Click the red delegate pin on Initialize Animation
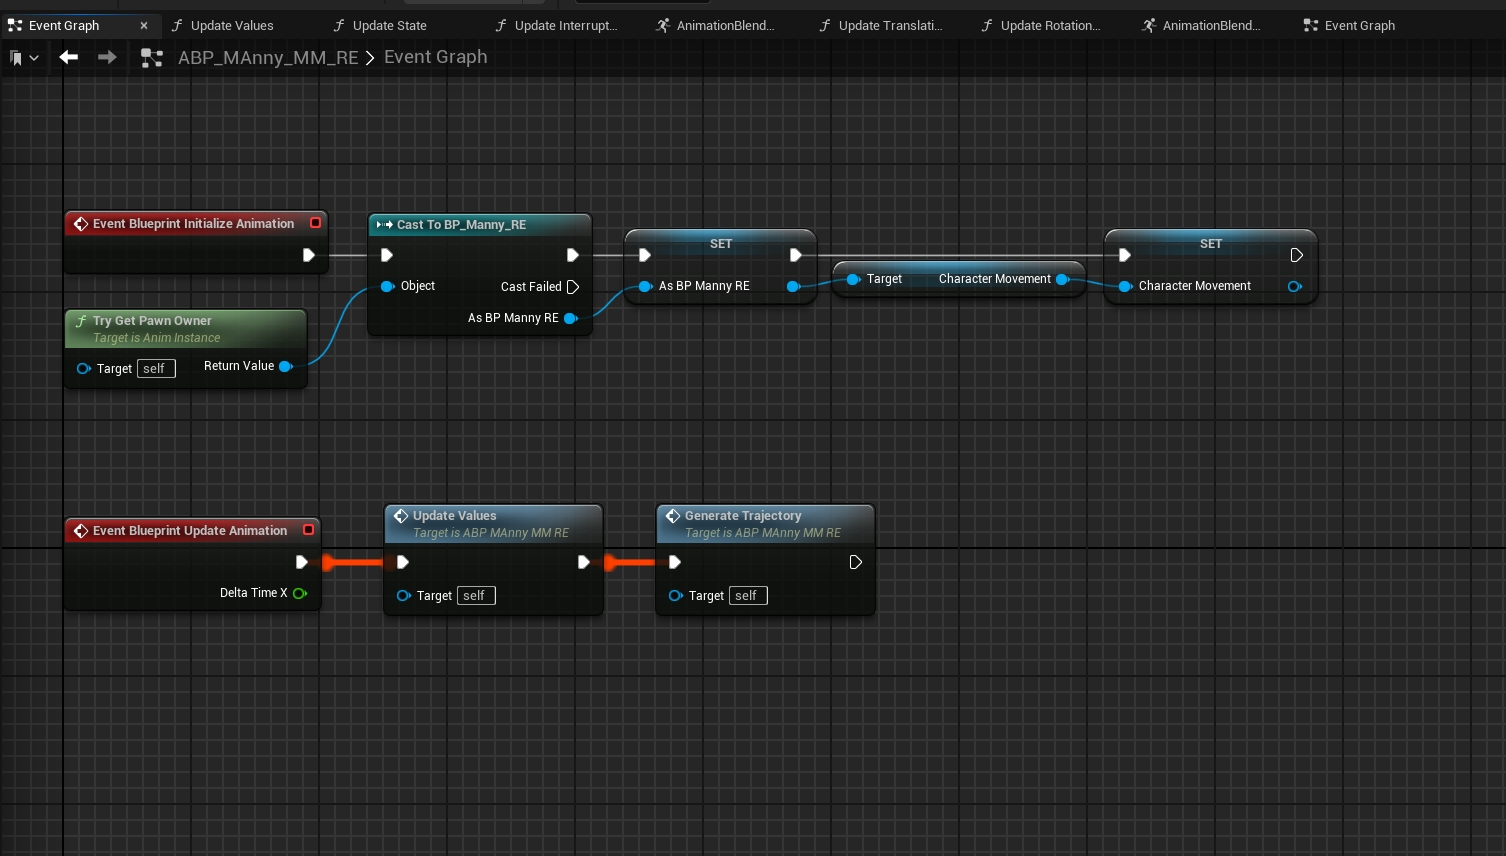Viewport: 1506px width, 856px height. [316, 223]
